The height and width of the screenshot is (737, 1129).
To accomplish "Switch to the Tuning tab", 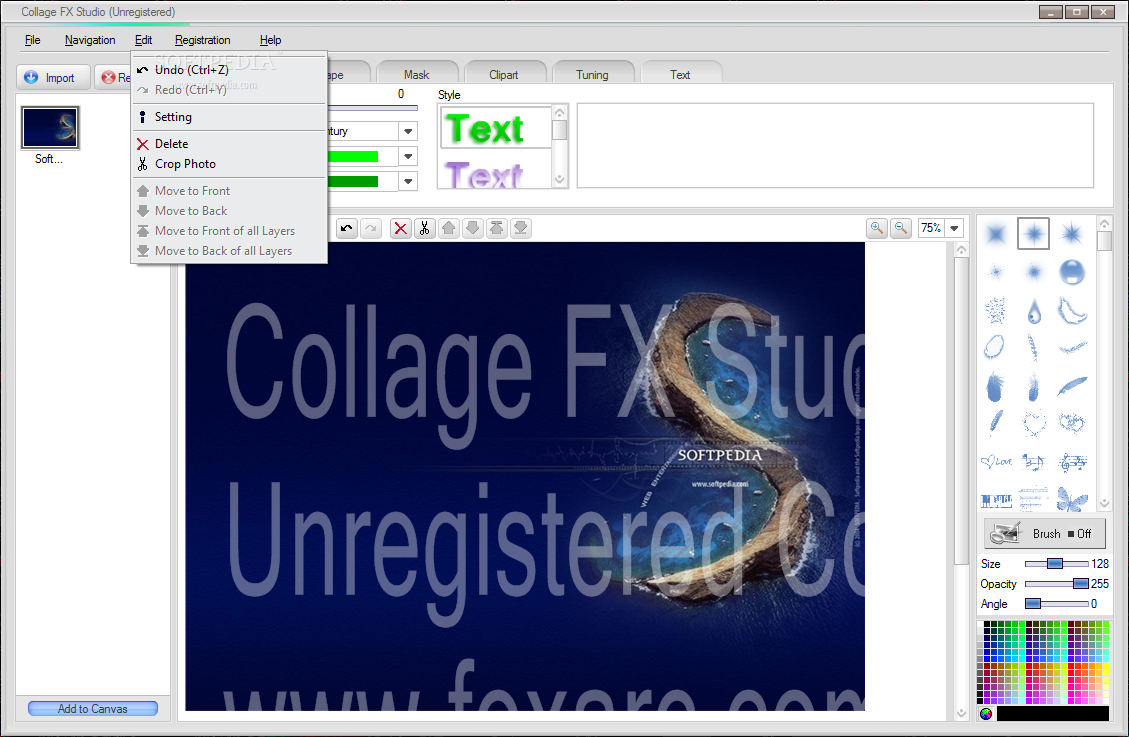I will [x=592, y=74].
